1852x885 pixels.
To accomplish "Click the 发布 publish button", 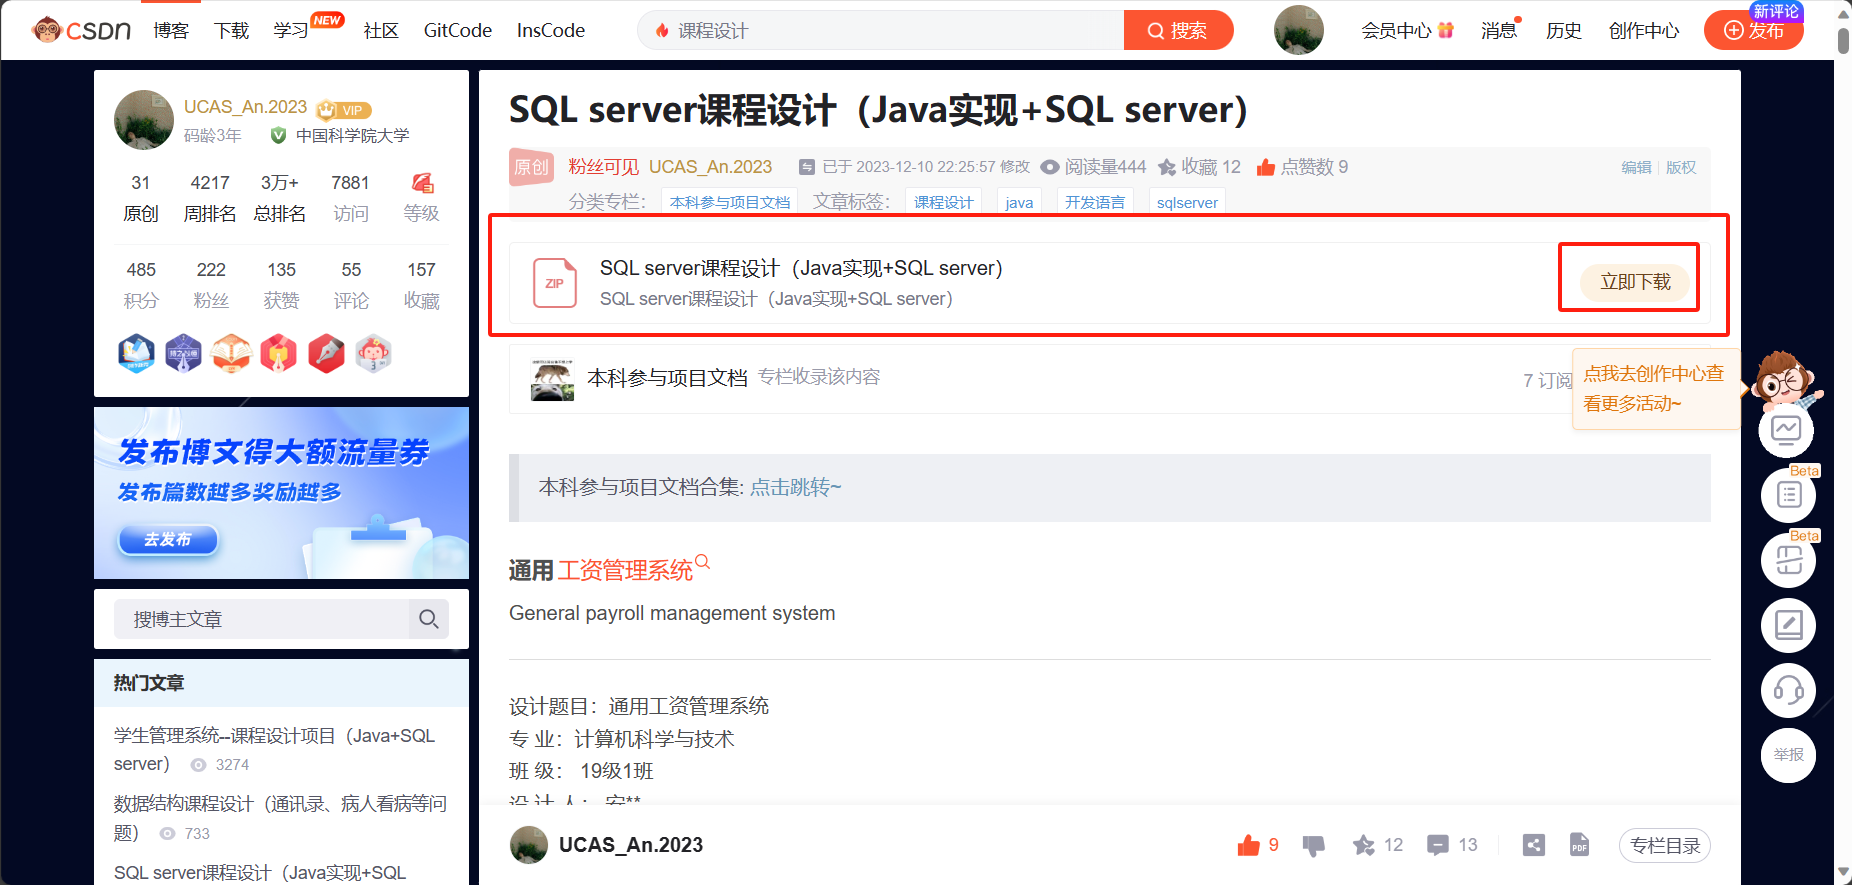I will [x=1754, y=31].
